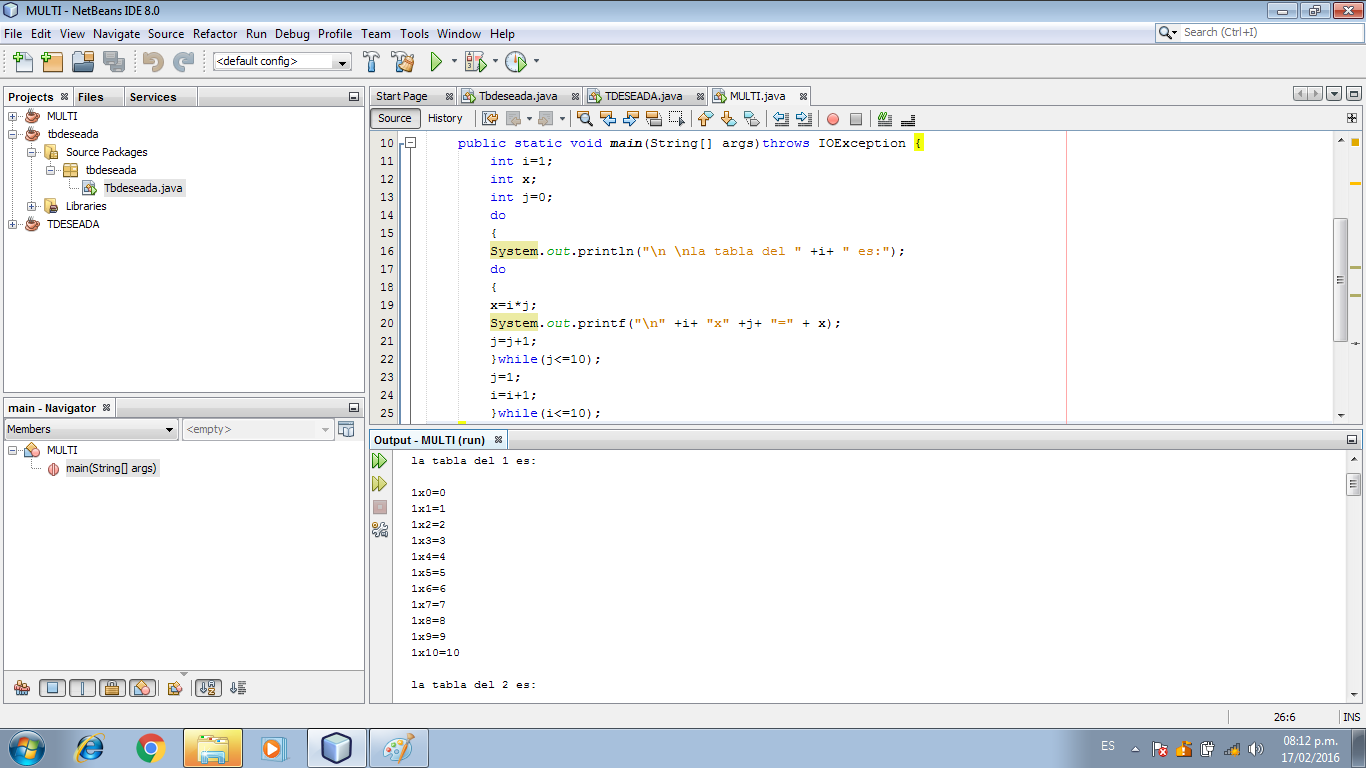Open the Members filter dropdown in Navigator
Screen dimensions: 1366x768
[170, 428]
